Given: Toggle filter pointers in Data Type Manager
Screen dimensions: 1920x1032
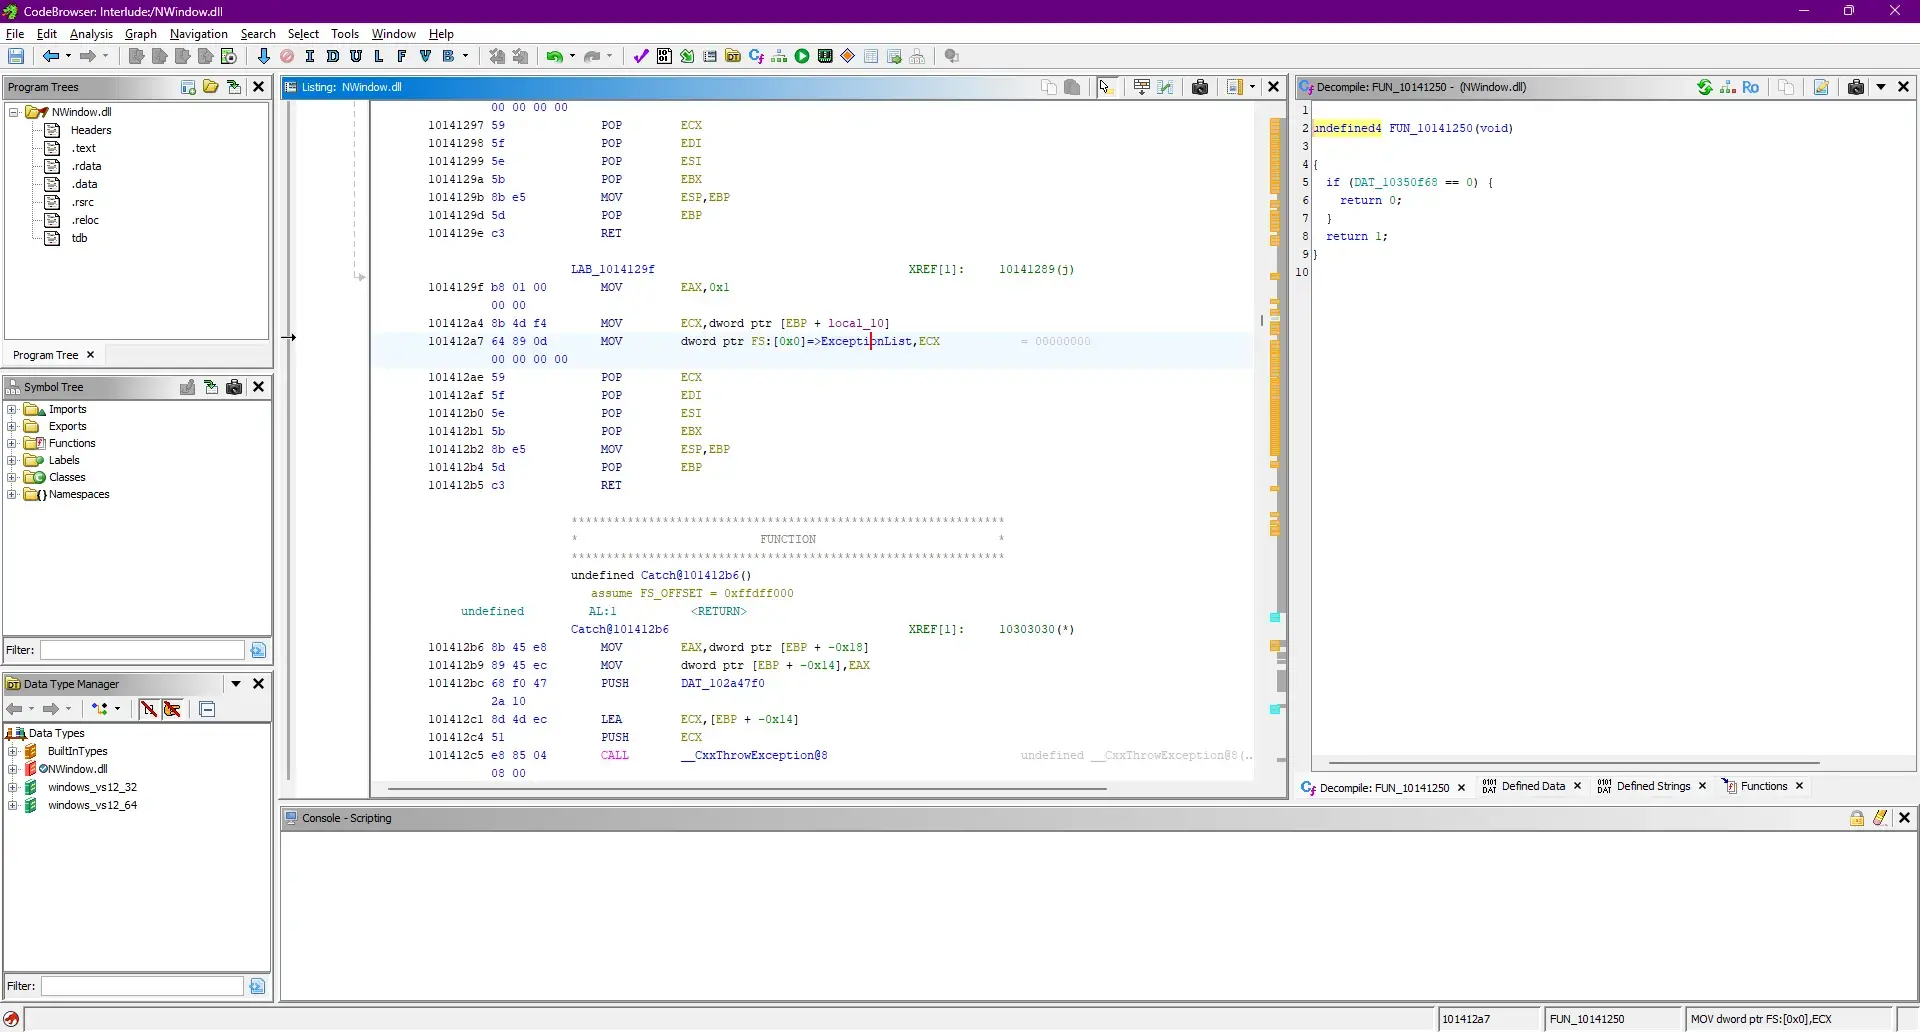Looking at the screenshot, I should coord(172,709).
